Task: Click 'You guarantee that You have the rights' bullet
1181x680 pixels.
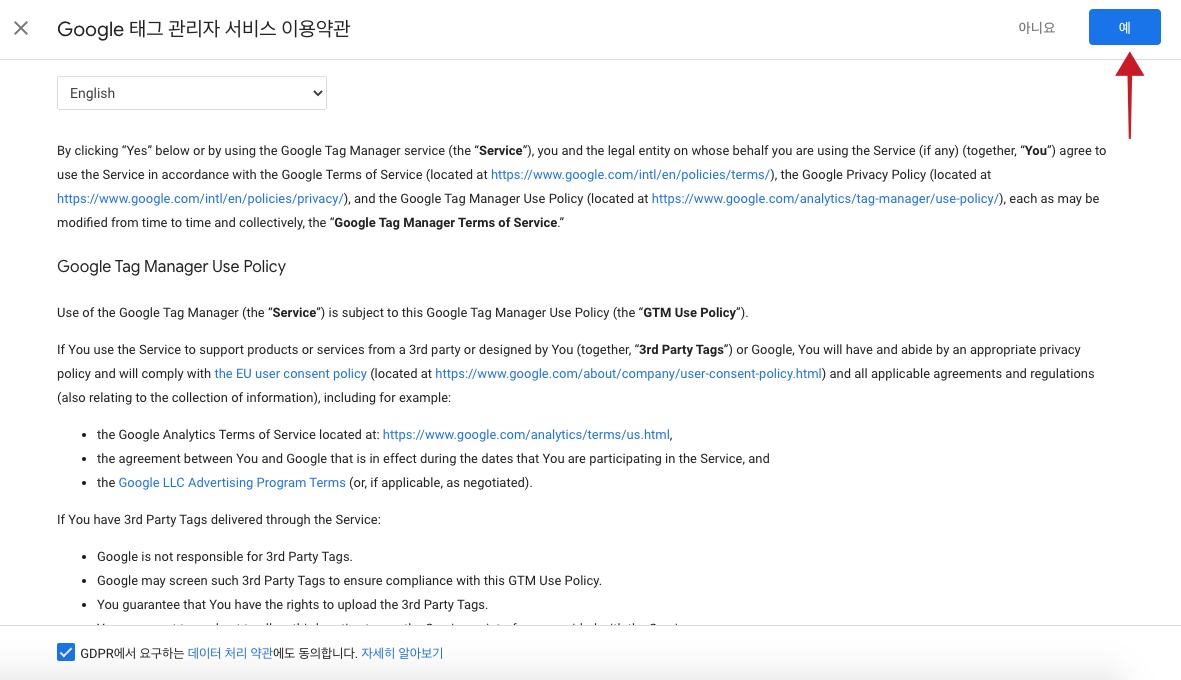Action: pyautogui.click(x=292, y=605)
